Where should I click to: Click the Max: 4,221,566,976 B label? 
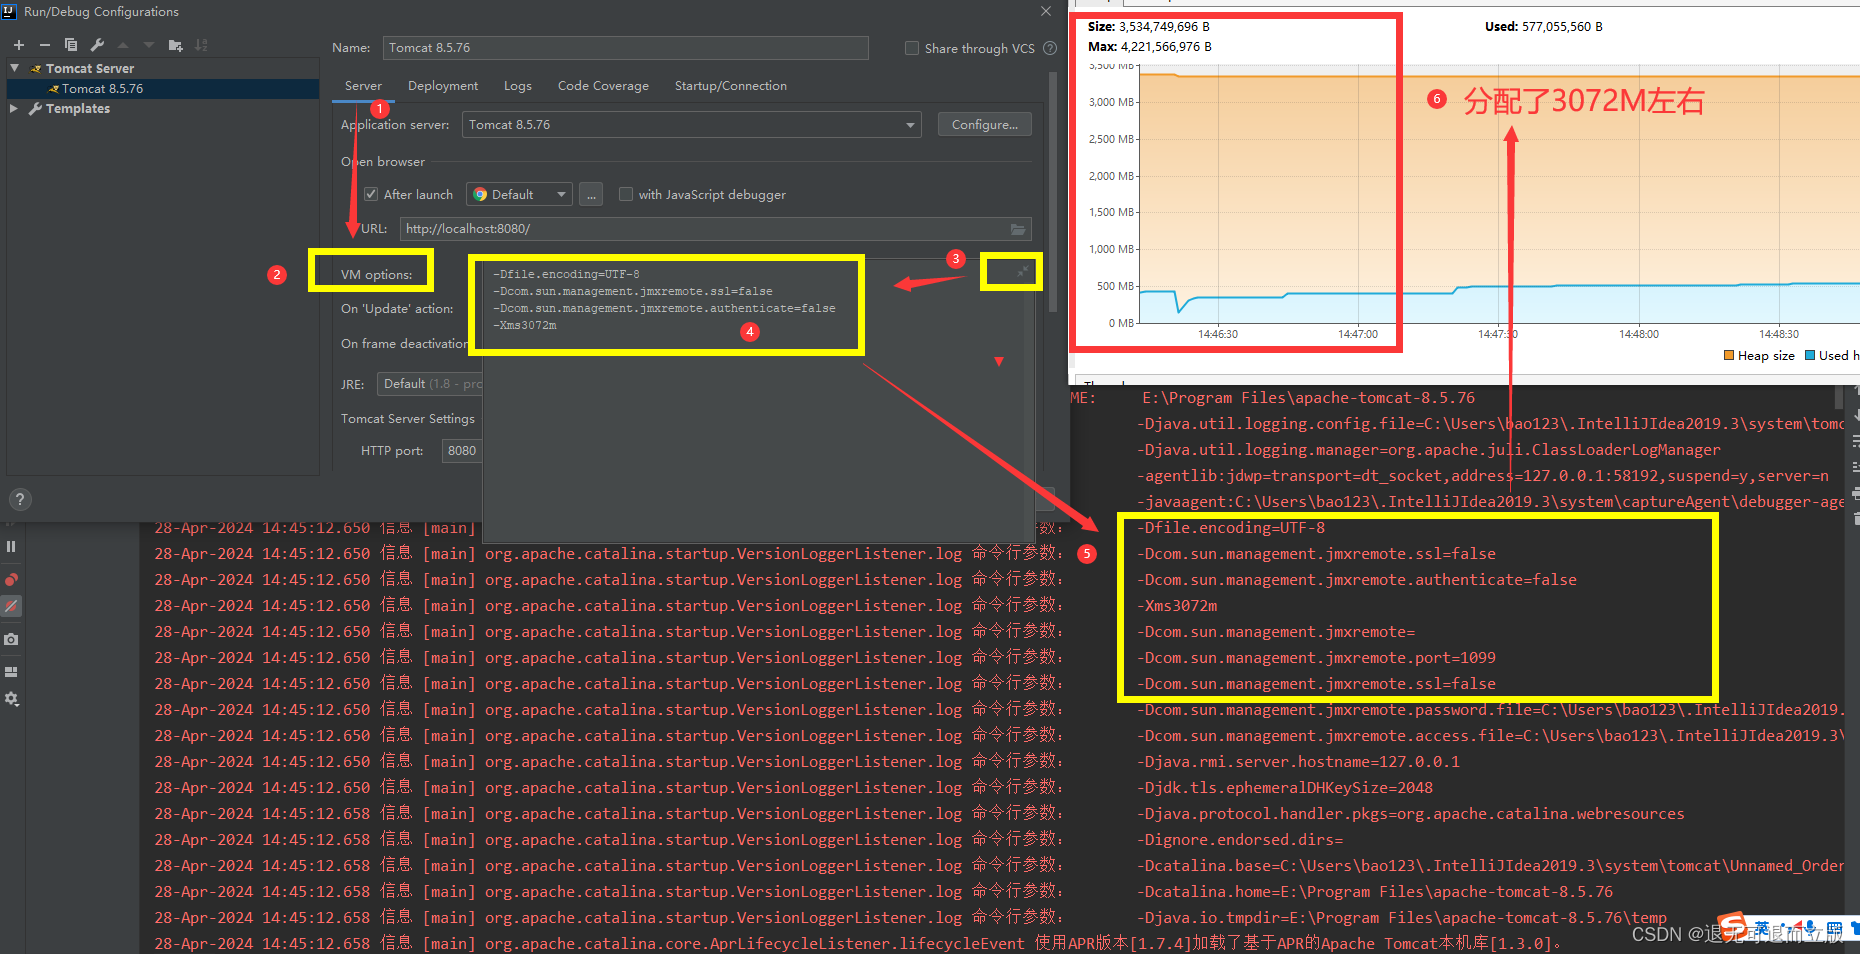(x=1150, y=47)
